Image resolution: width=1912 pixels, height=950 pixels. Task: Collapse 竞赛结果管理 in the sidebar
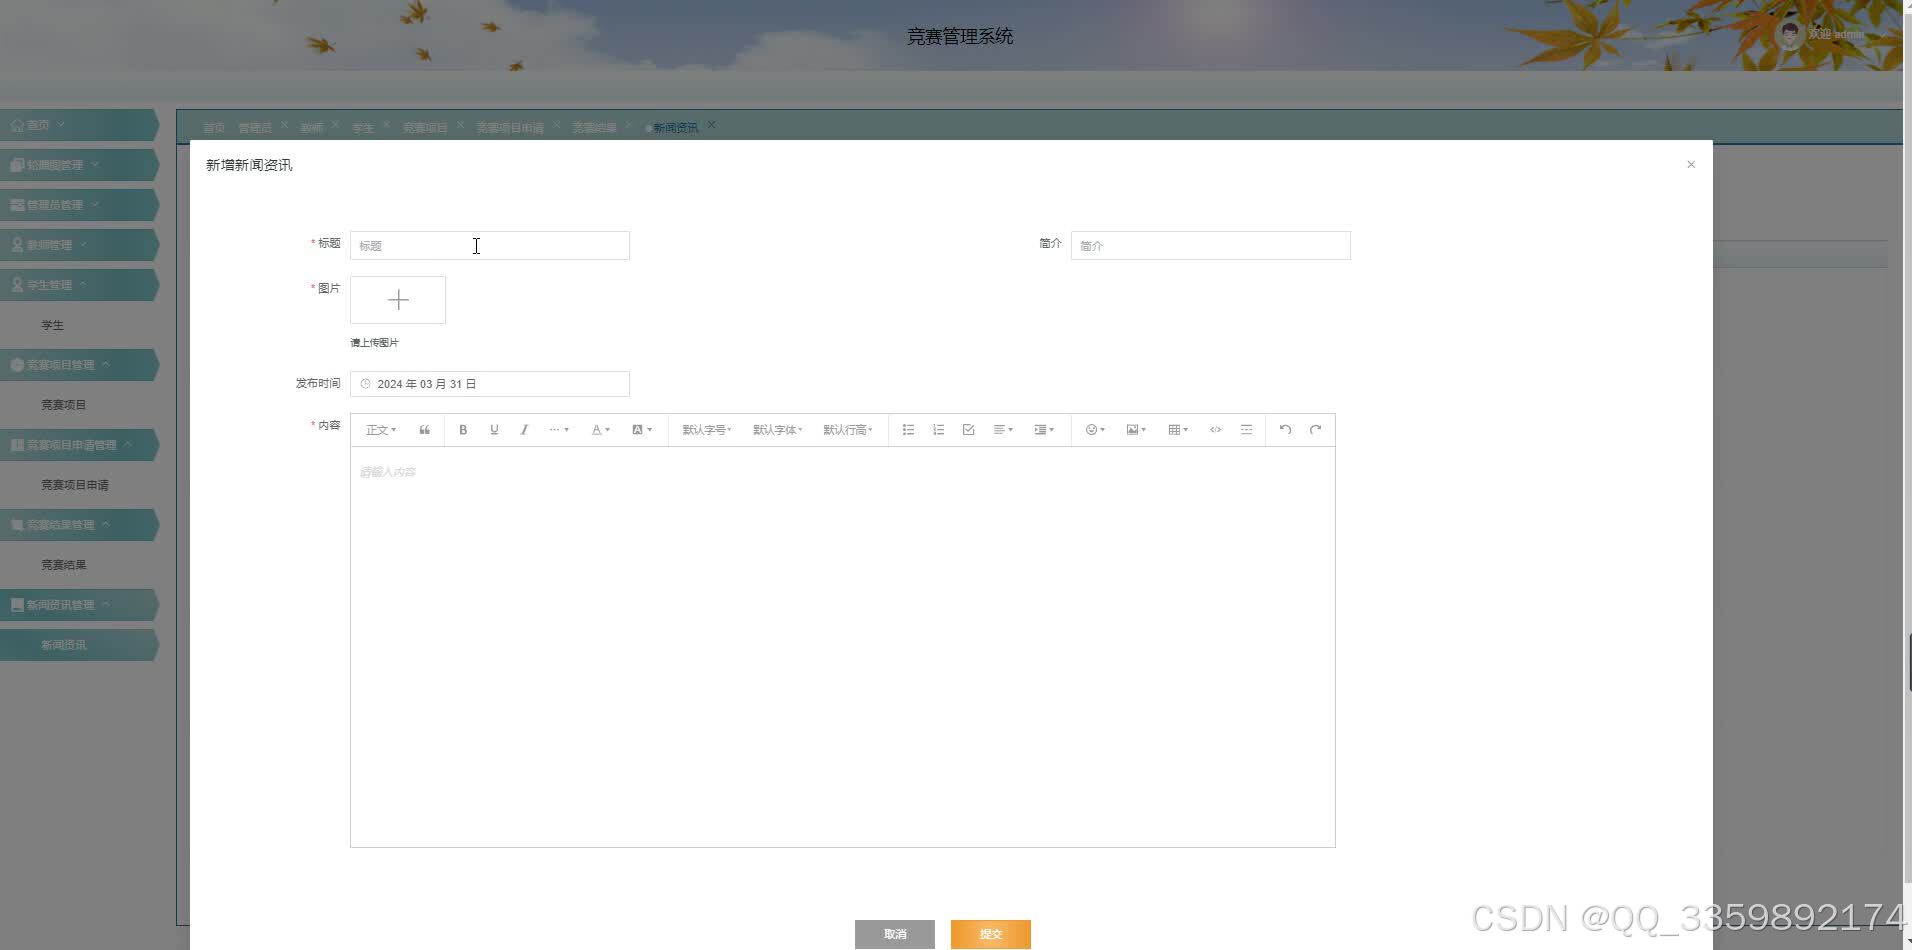78,525
